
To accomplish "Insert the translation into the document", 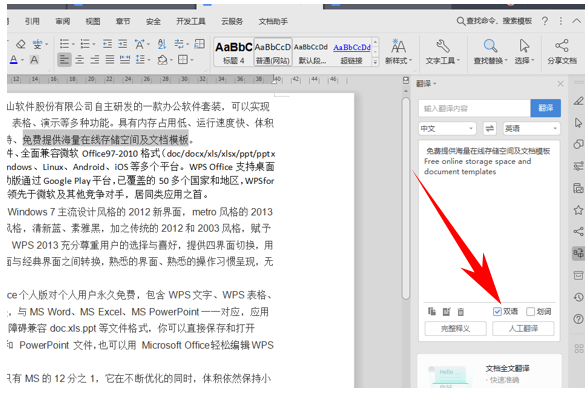I will tap(447, 312).
